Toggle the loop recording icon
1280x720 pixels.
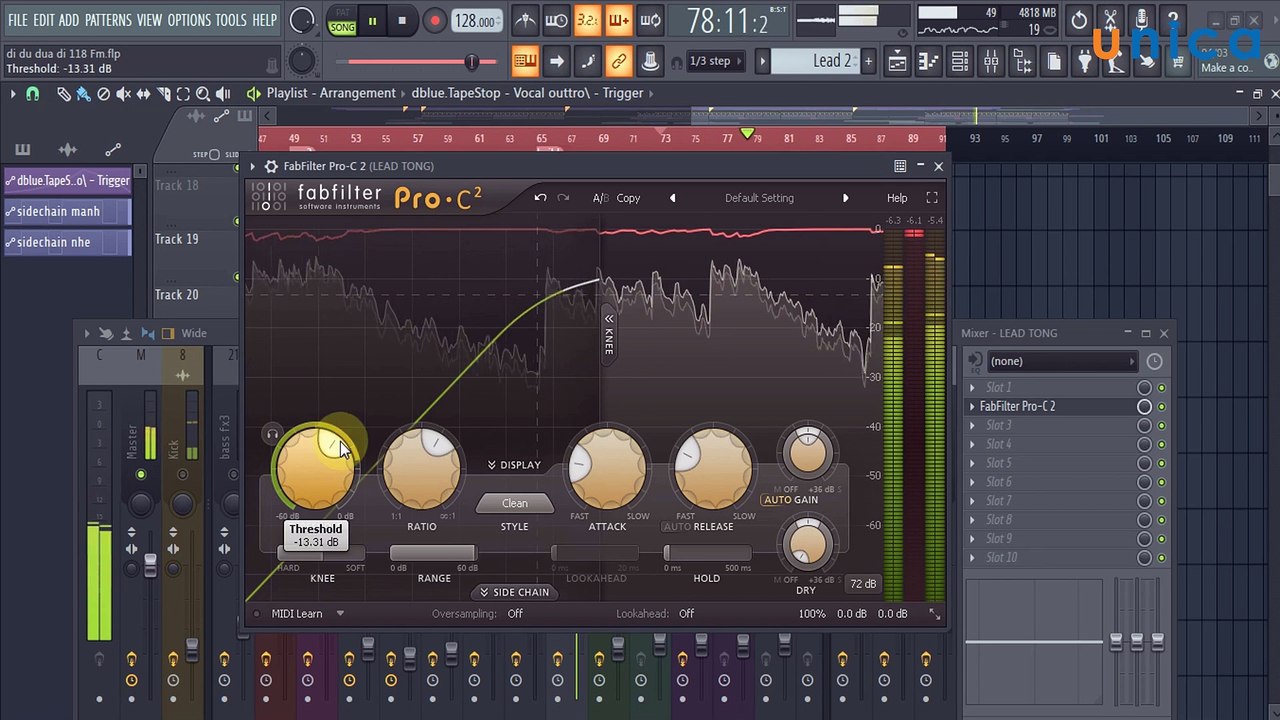pyautogui.click(x=650, y=20)
